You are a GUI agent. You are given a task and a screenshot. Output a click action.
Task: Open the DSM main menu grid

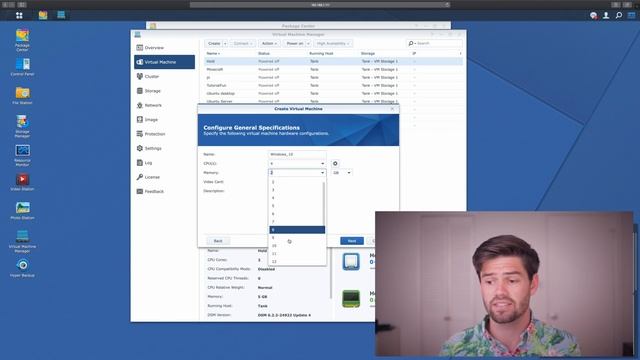click(19, 16)
